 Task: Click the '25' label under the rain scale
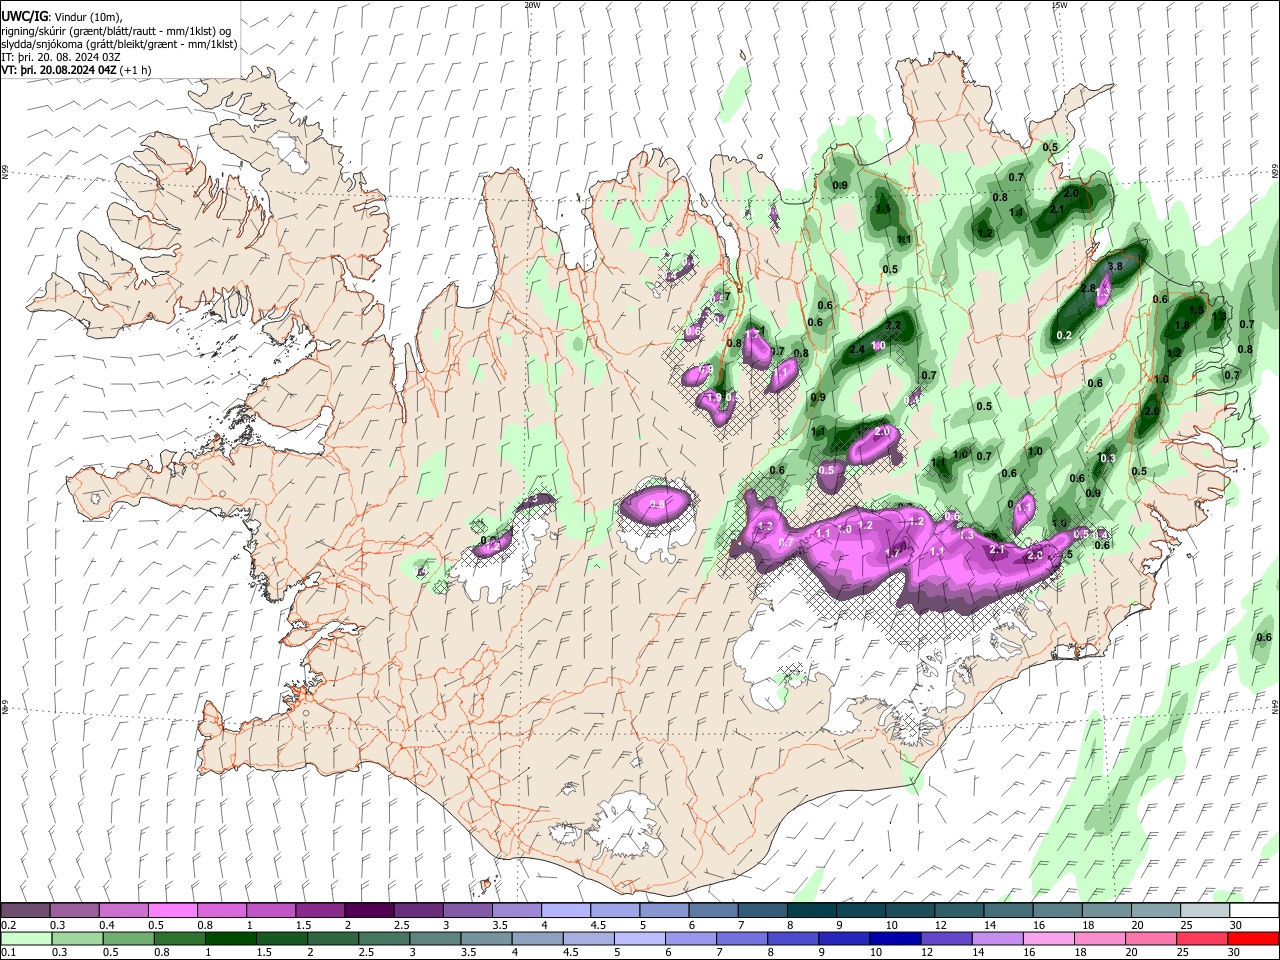click(1181, 952)
